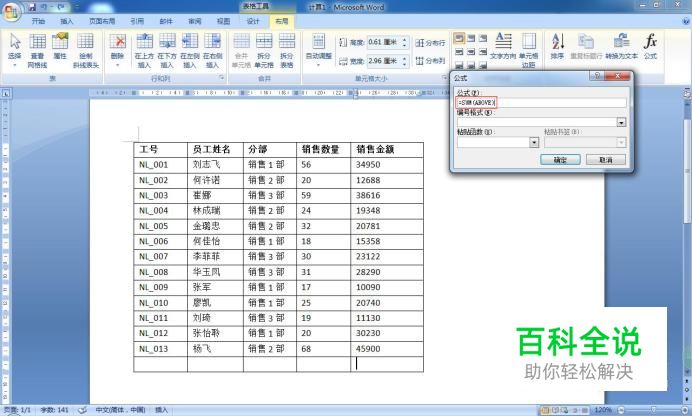Screen dimensions: 692x416
Task: Select align top-left cell alignment
Action: click(x=459, y=38)
